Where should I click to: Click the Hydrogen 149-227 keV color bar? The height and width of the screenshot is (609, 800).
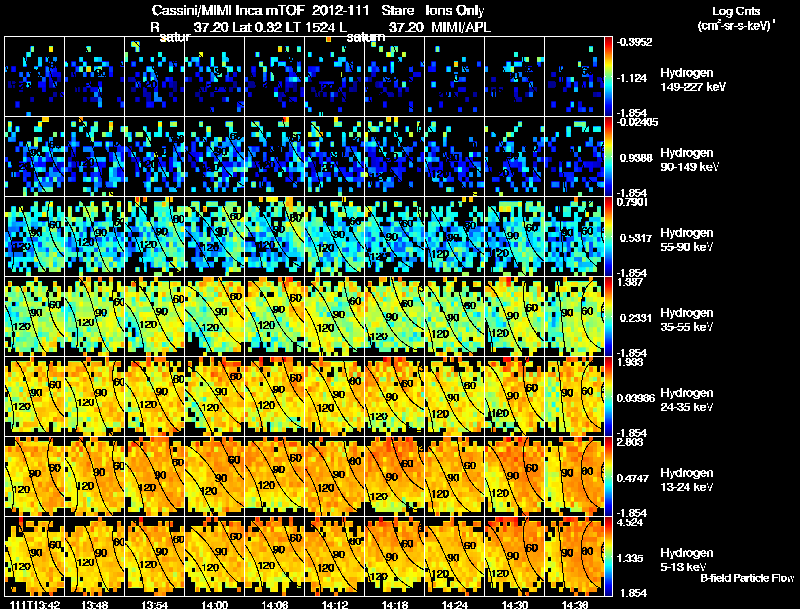pos(608,77)
